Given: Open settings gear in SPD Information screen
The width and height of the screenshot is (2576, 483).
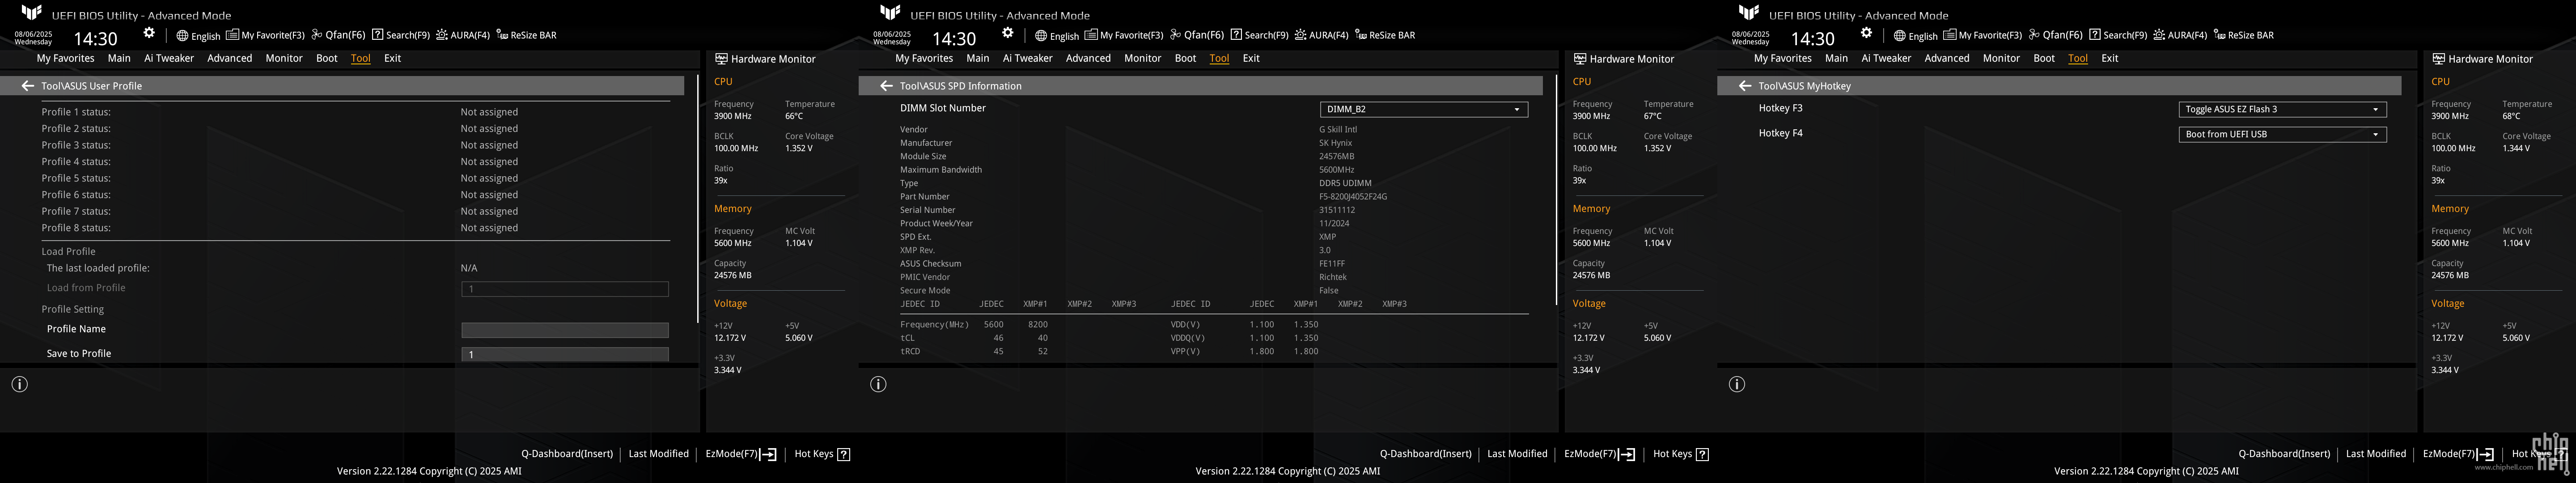Looking at the screenshot, I should (x=1008, y=33).
